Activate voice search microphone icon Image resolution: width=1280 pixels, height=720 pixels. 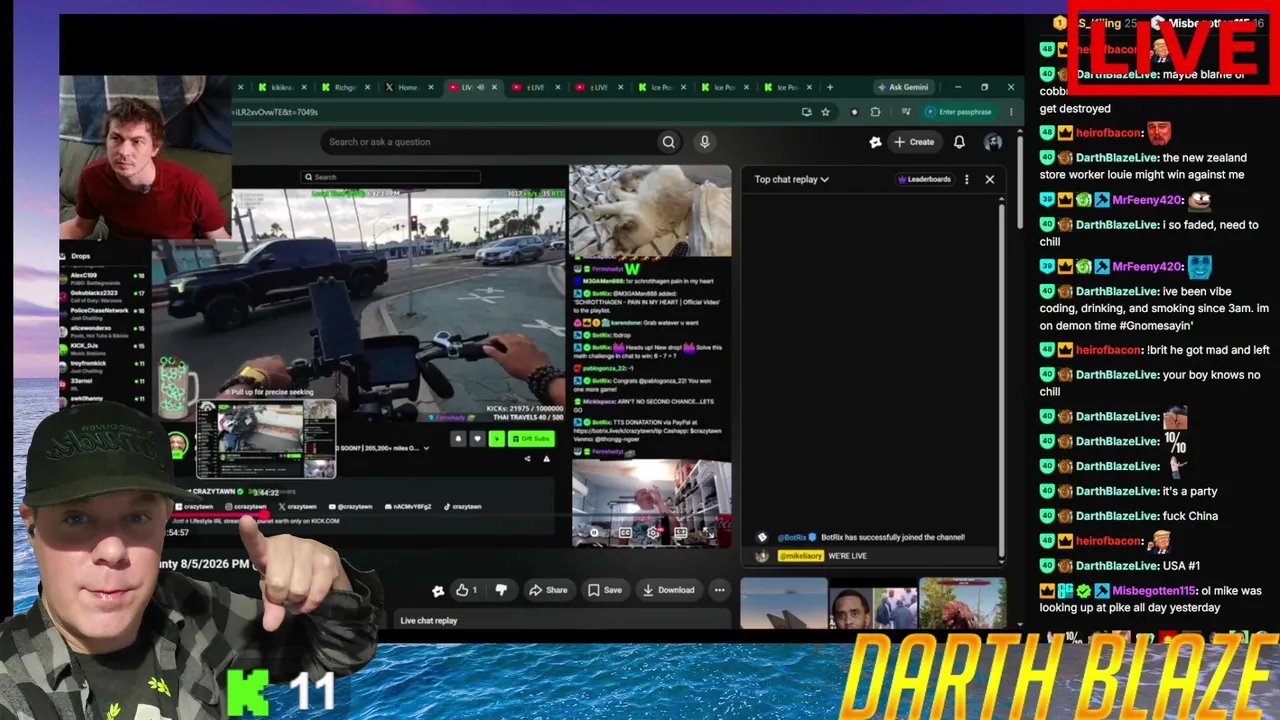pyautogui.click(x=704, y=142)
